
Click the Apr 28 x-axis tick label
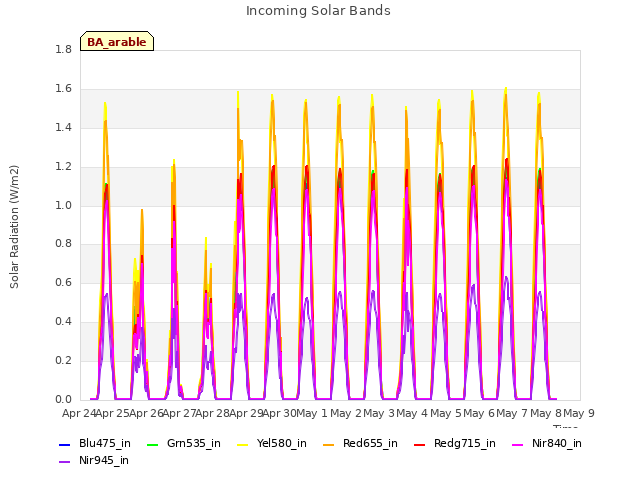(212, 413)
